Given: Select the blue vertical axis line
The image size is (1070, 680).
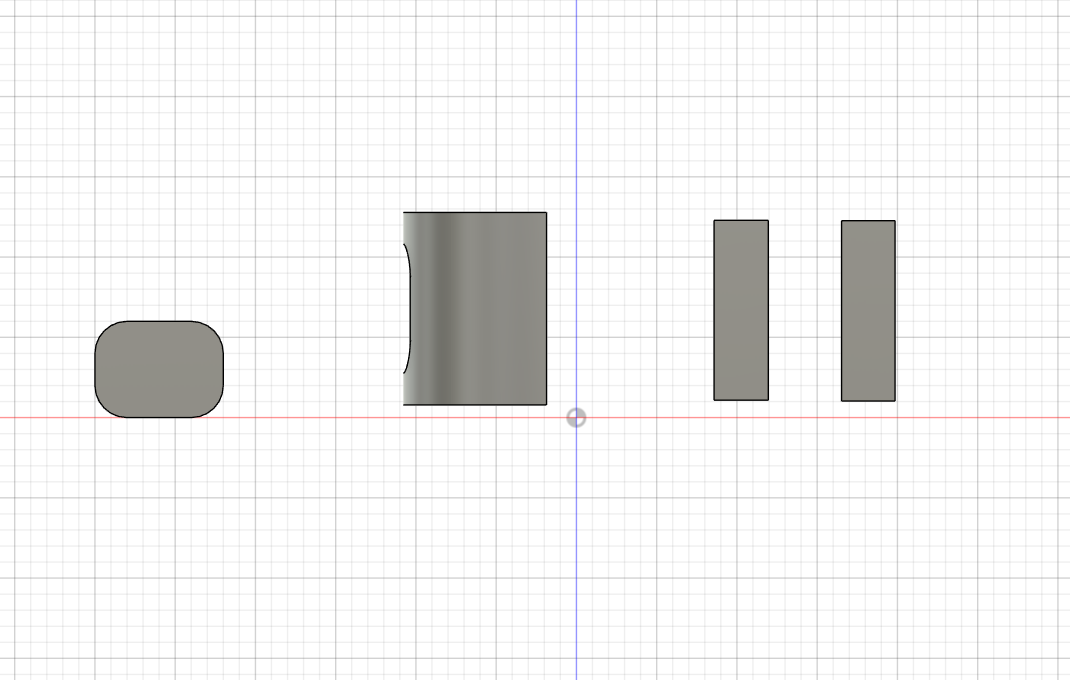Looking at the screenshot, I should pos(576,100).
